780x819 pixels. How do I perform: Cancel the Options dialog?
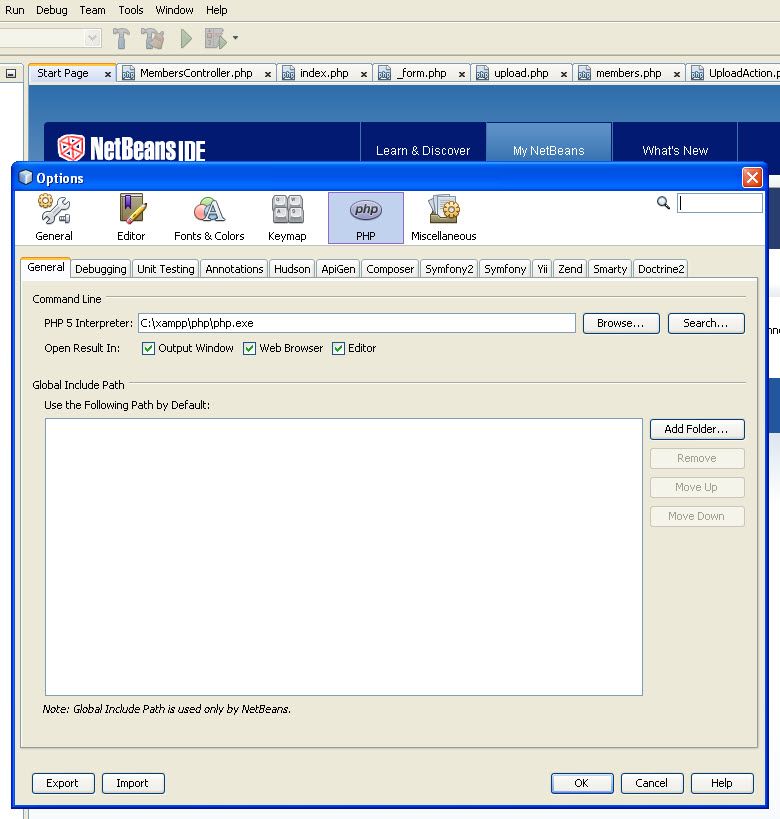pos(651,783)
